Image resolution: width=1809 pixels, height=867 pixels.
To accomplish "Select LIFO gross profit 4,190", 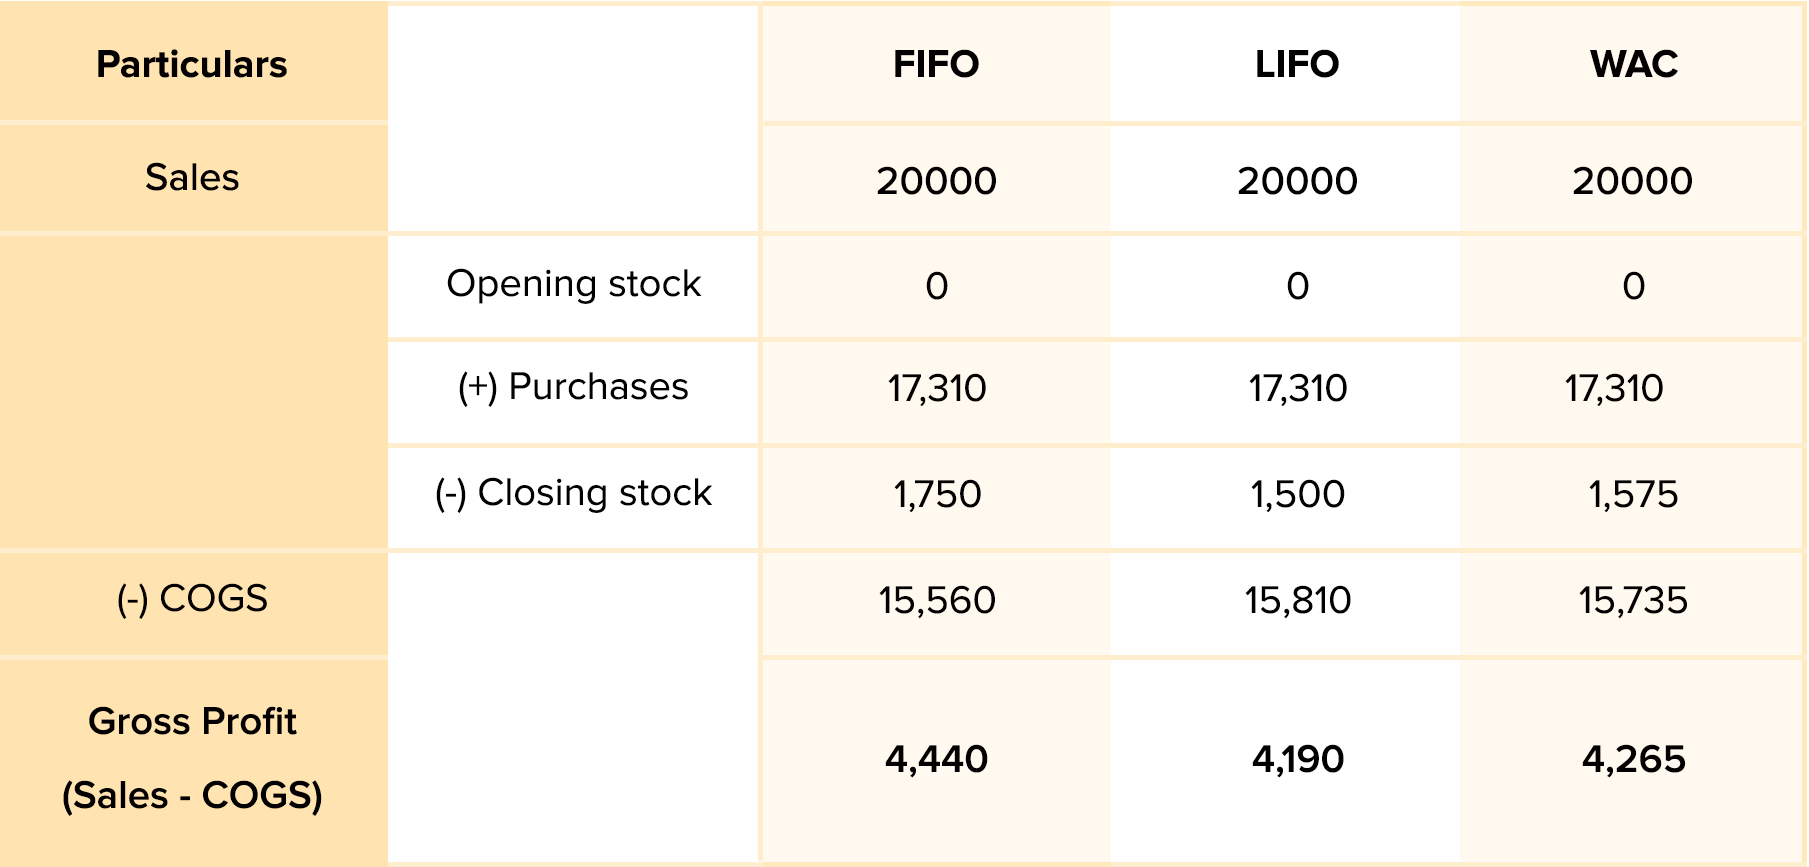I will 1297,760.
